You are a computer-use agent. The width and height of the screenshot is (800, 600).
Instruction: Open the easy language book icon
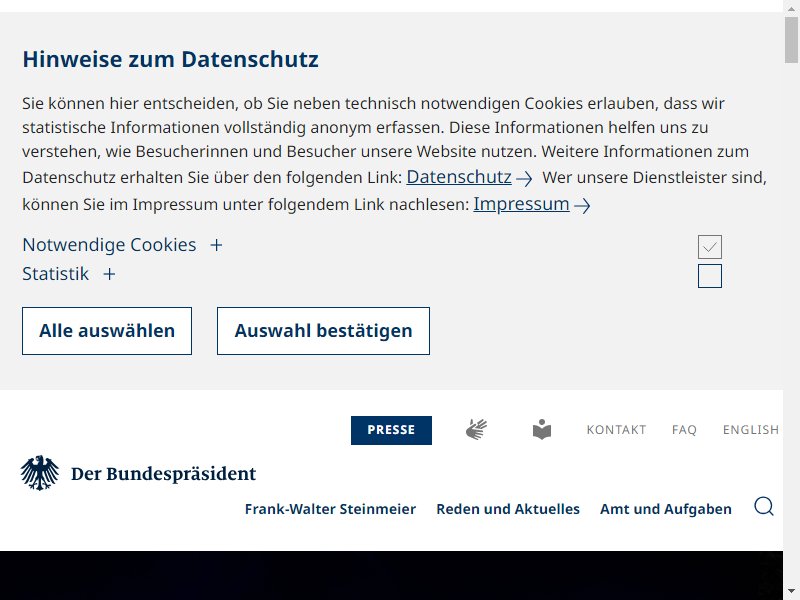[x=542, y=430]
